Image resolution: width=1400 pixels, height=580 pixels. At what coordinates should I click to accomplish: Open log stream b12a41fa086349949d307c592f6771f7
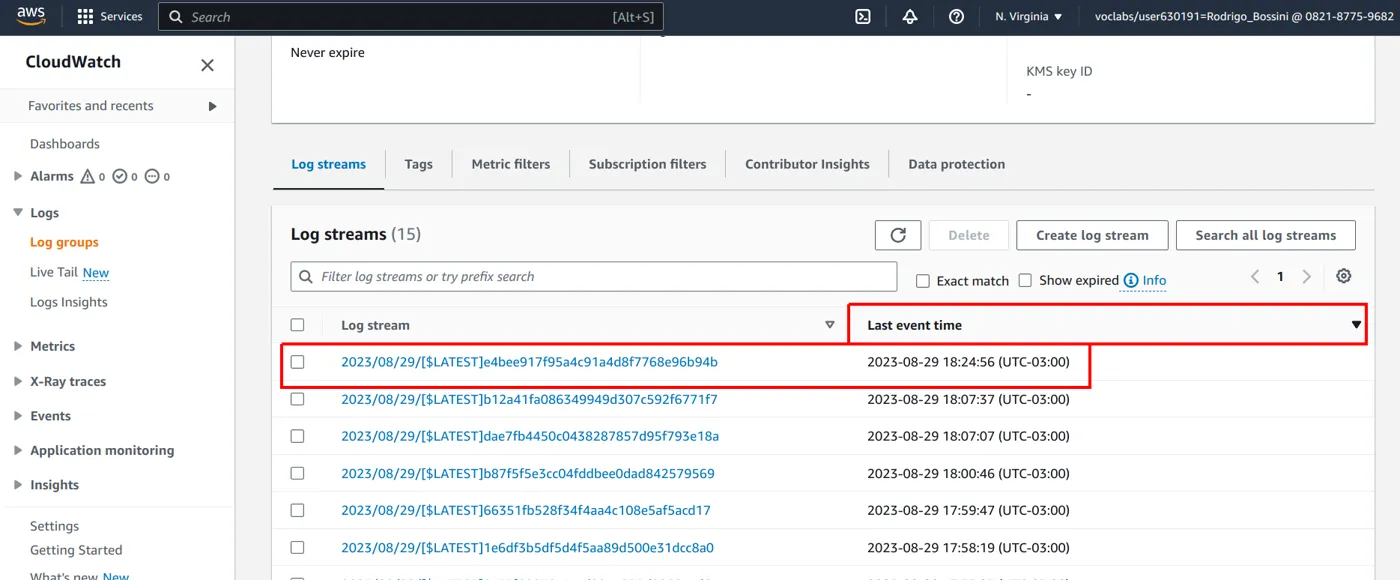(529, 399)
